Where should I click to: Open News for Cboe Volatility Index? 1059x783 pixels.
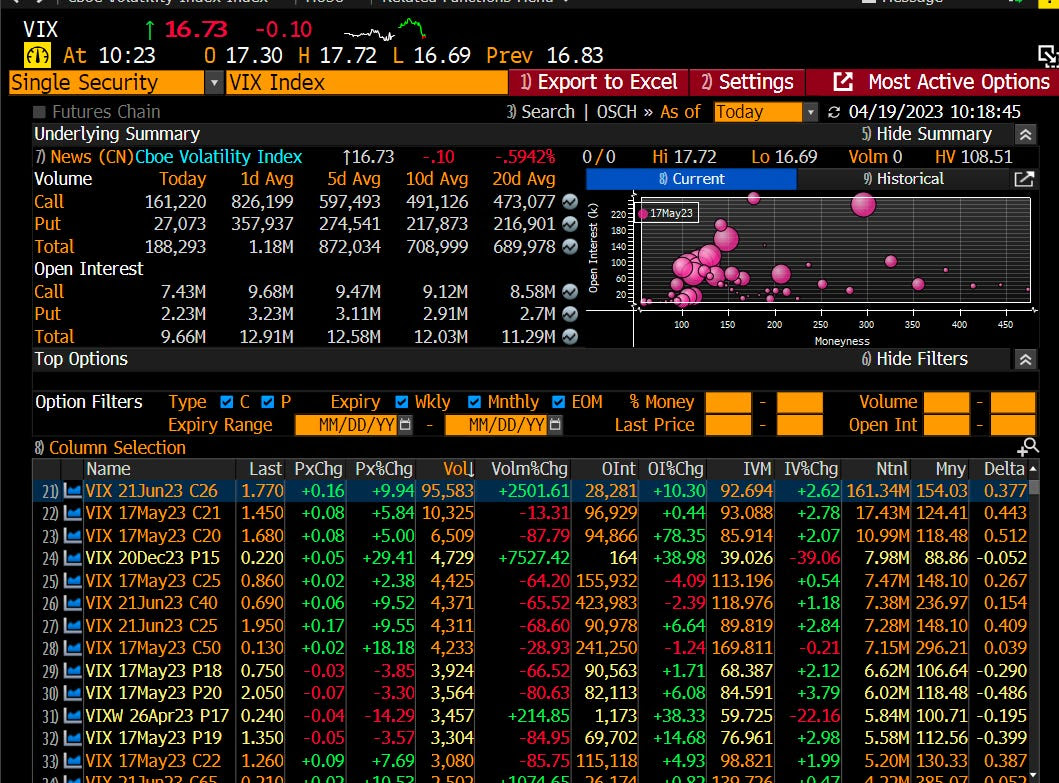[x=84, y=157]
